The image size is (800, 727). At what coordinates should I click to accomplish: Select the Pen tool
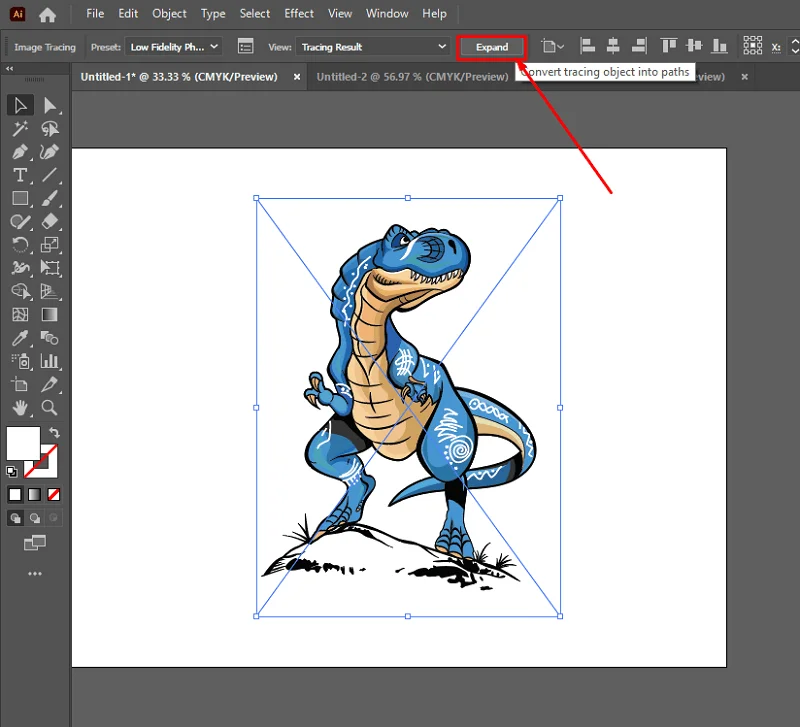point(20,152)
